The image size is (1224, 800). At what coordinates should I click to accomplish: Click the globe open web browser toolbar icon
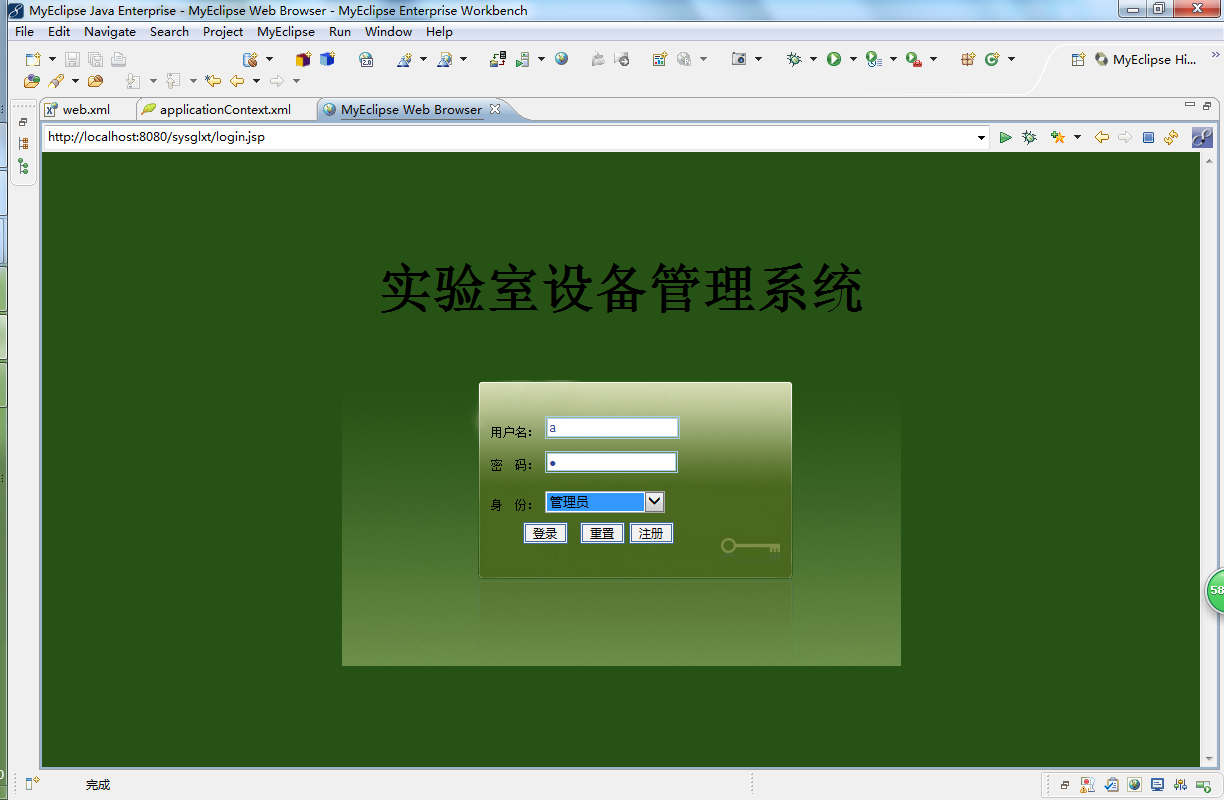[x=562, y=60]
